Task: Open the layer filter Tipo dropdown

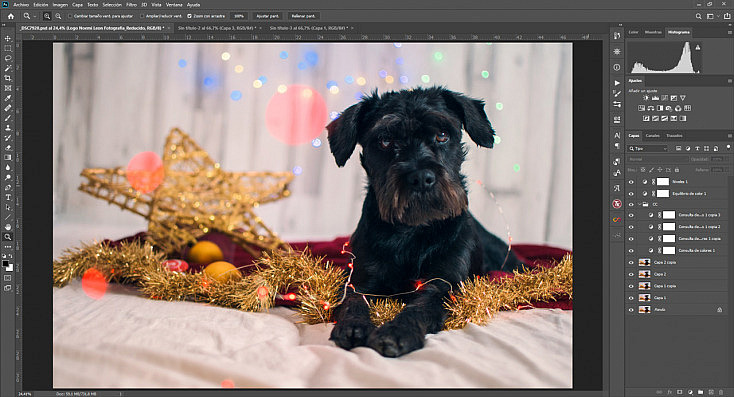Action: (x=648, y=148)
